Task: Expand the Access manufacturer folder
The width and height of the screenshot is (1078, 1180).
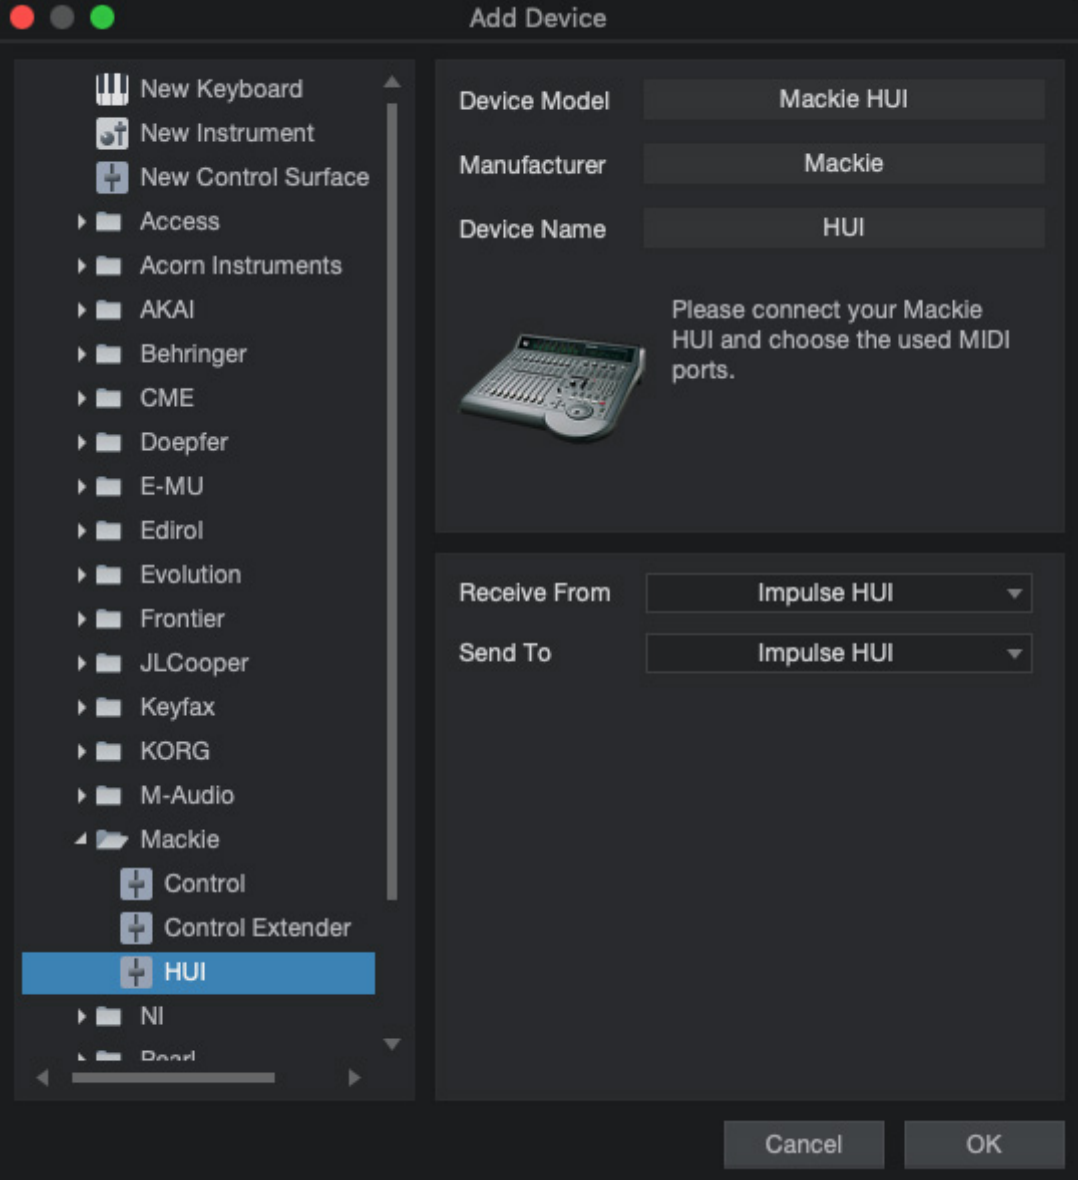Action: [81, 222]
